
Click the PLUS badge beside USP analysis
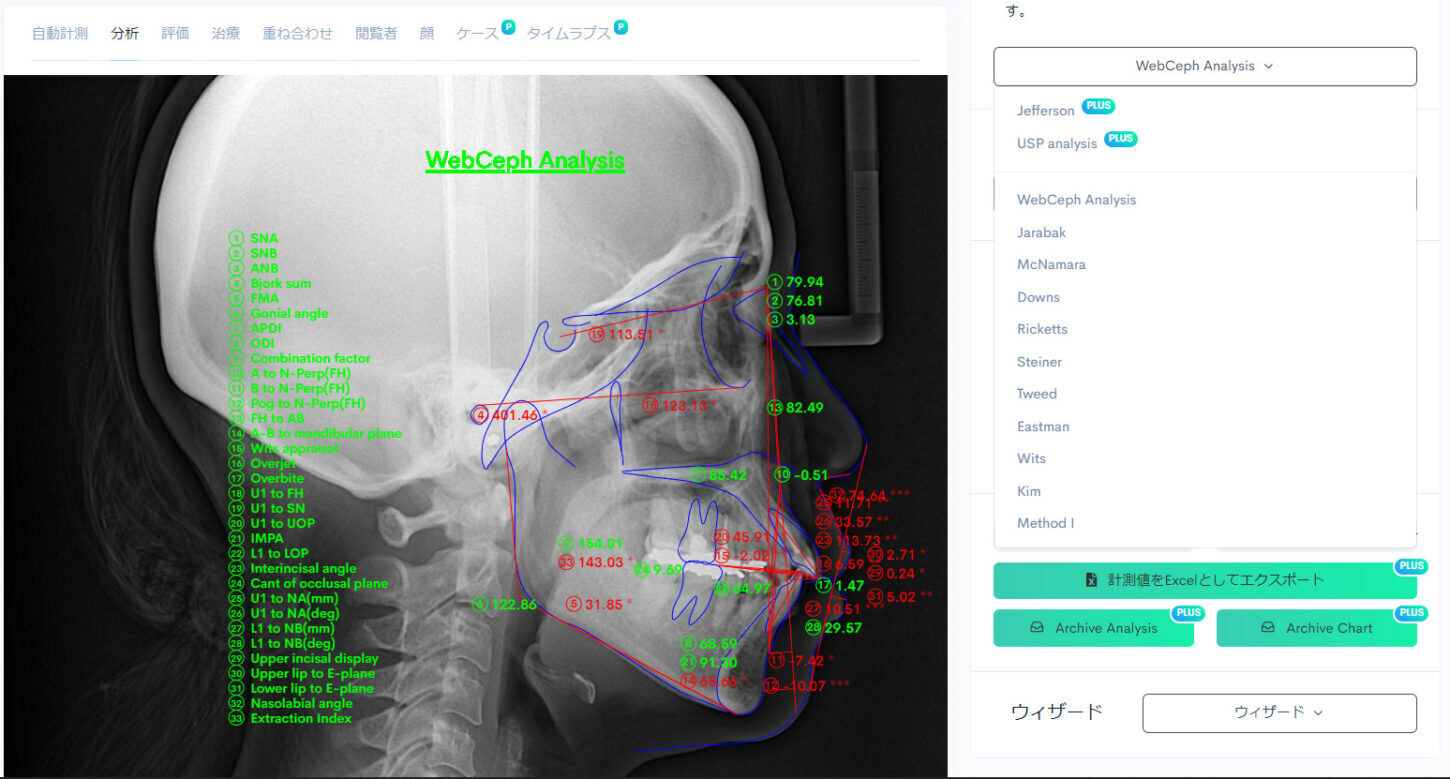click(1121, 139)
